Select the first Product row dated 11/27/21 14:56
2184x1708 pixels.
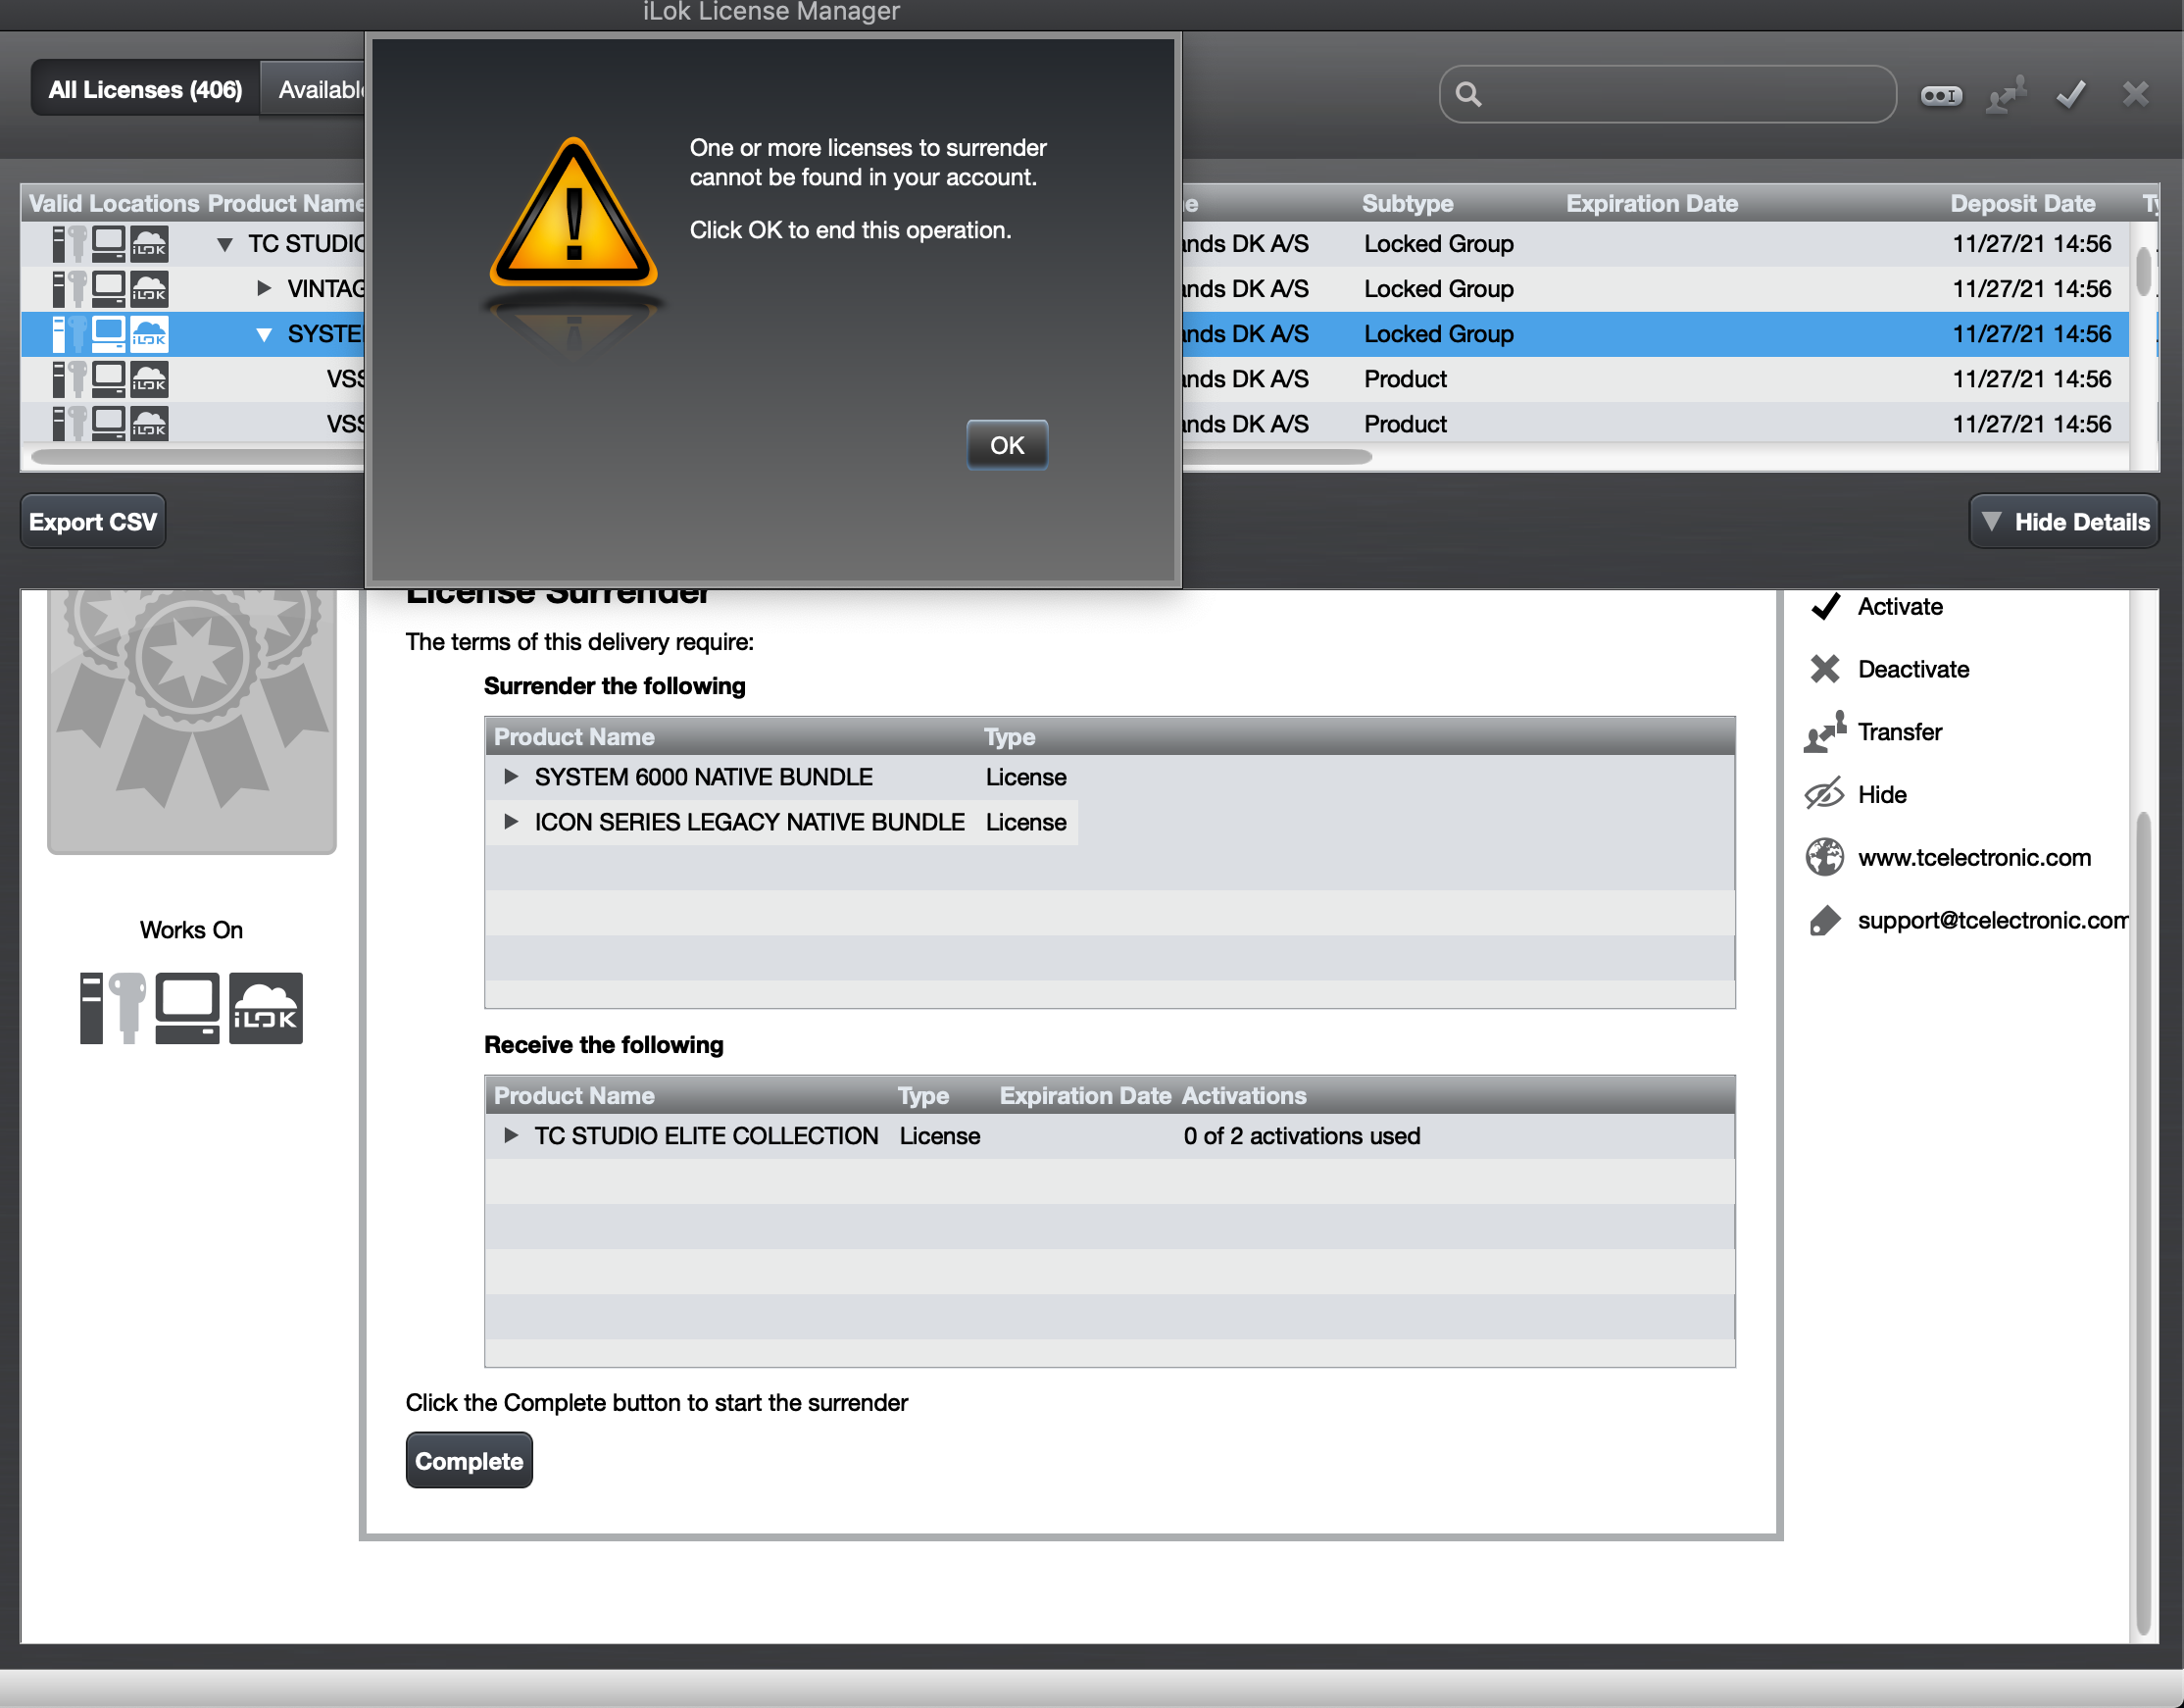pyautogui.click(x=1075, y=379)
